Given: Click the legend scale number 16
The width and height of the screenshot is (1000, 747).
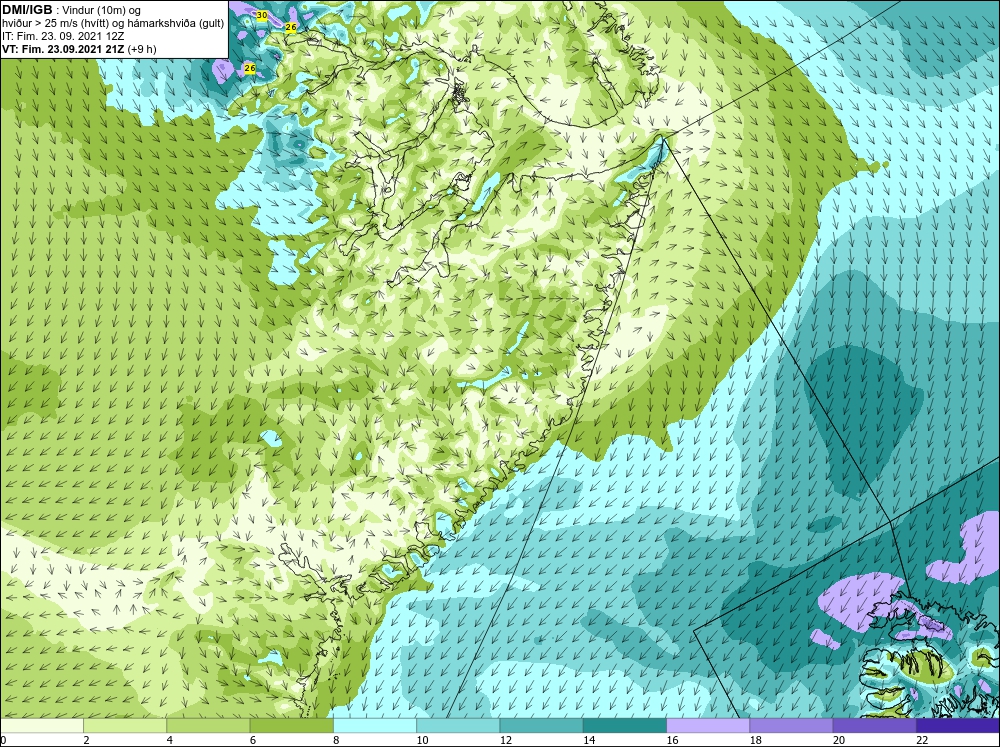Looking at the screenshot, I should click(672, 740).
